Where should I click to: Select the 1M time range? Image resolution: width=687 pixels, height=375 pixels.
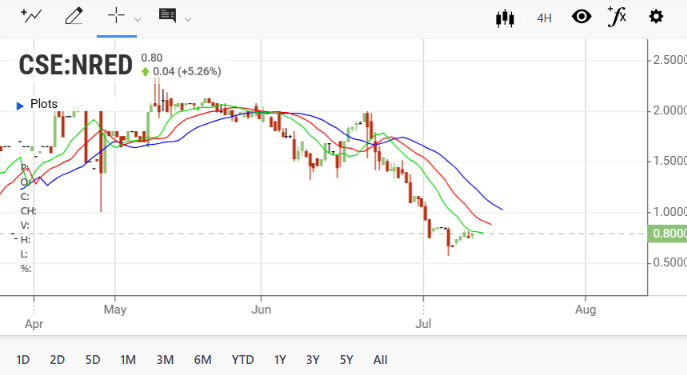pos(128,360)
